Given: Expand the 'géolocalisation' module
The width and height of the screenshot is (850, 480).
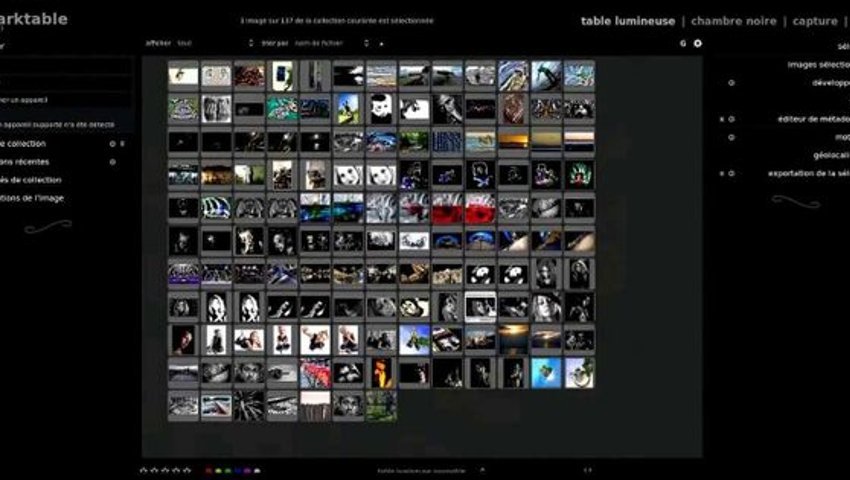Looking at the screenshot, I should (x=831, y=155).
